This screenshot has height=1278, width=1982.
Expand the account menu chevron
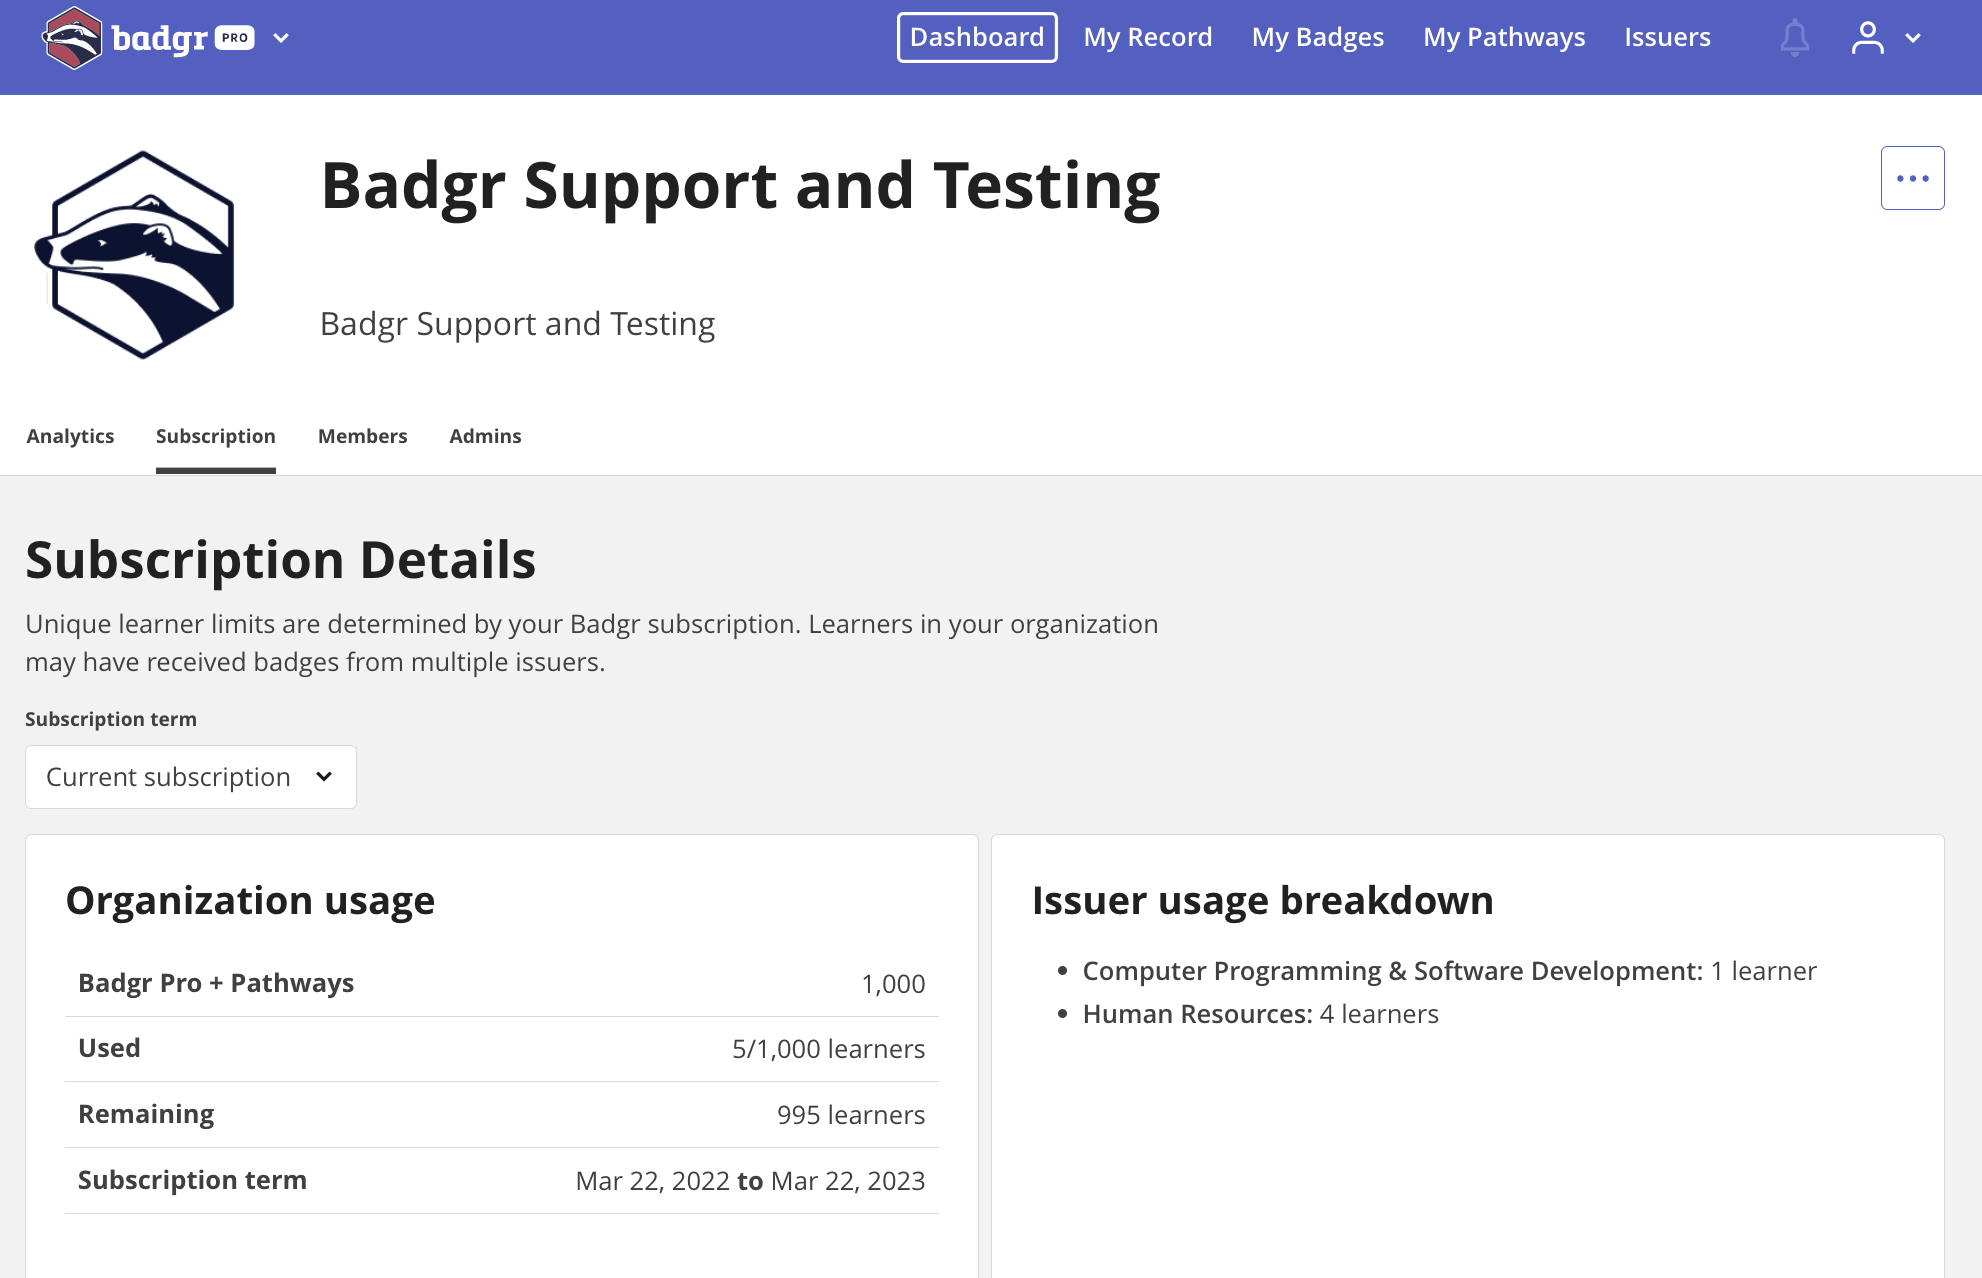point(1913,38)
